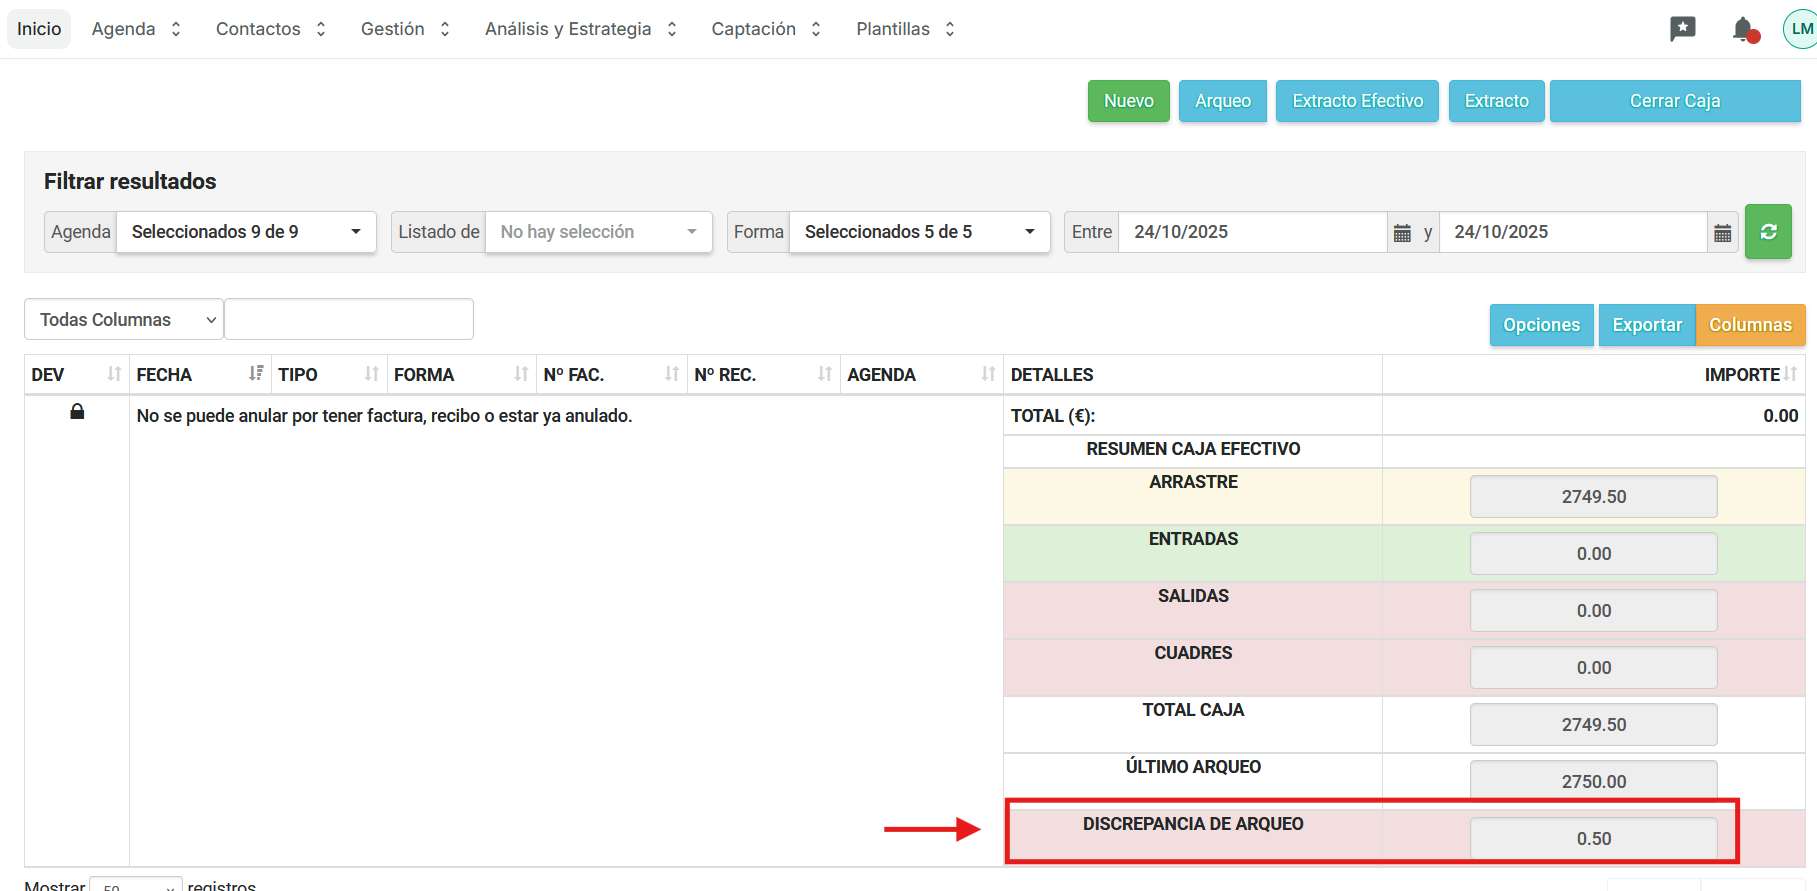Open the Gestión menu

(x=405, y=29)
